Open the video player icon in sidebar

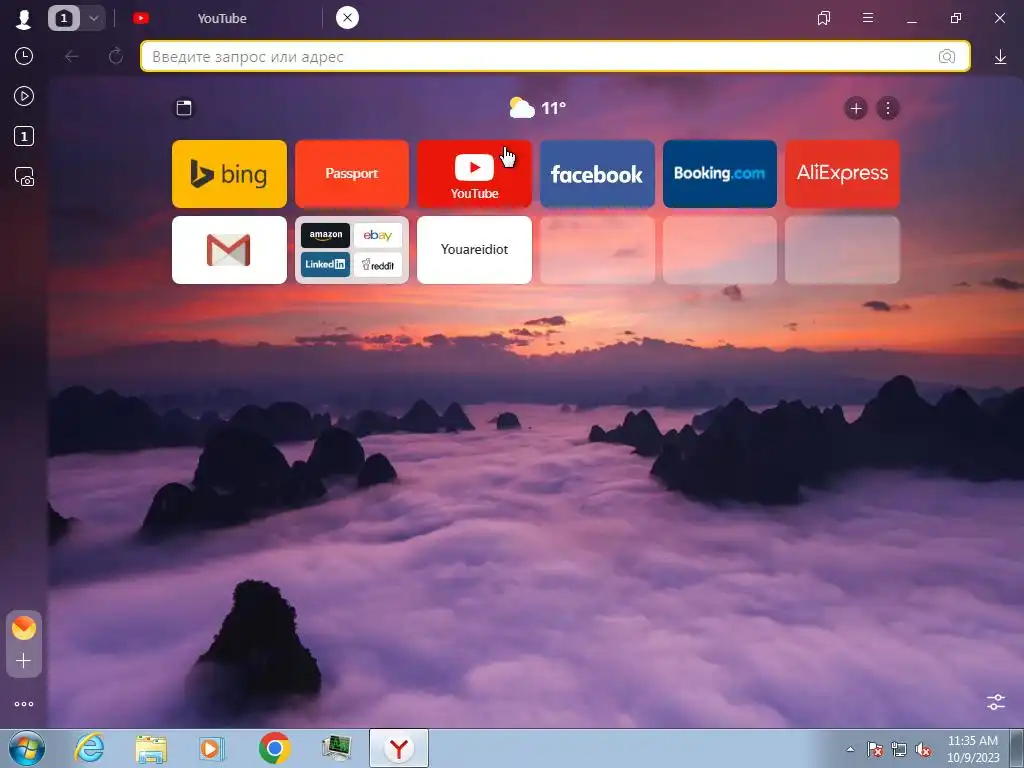(24, 97)
